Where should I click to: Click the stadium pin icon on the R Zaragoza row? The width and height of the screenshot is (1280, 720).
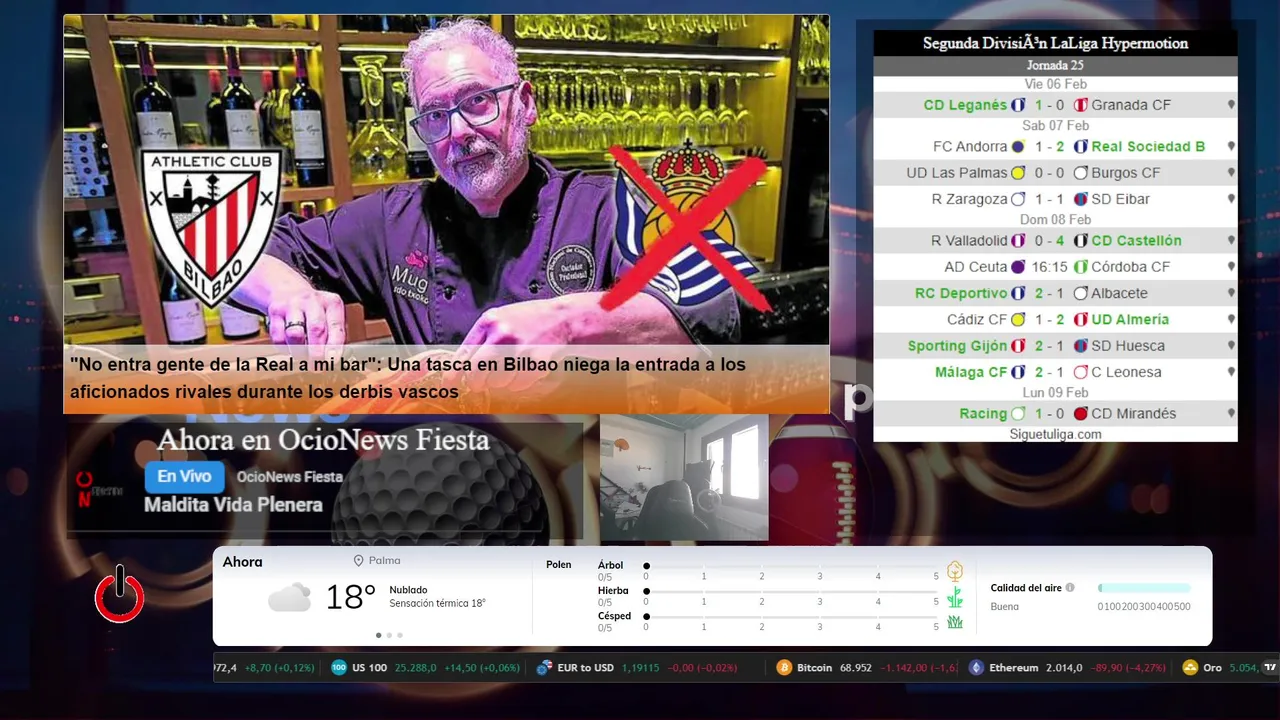coord(1231,199)
